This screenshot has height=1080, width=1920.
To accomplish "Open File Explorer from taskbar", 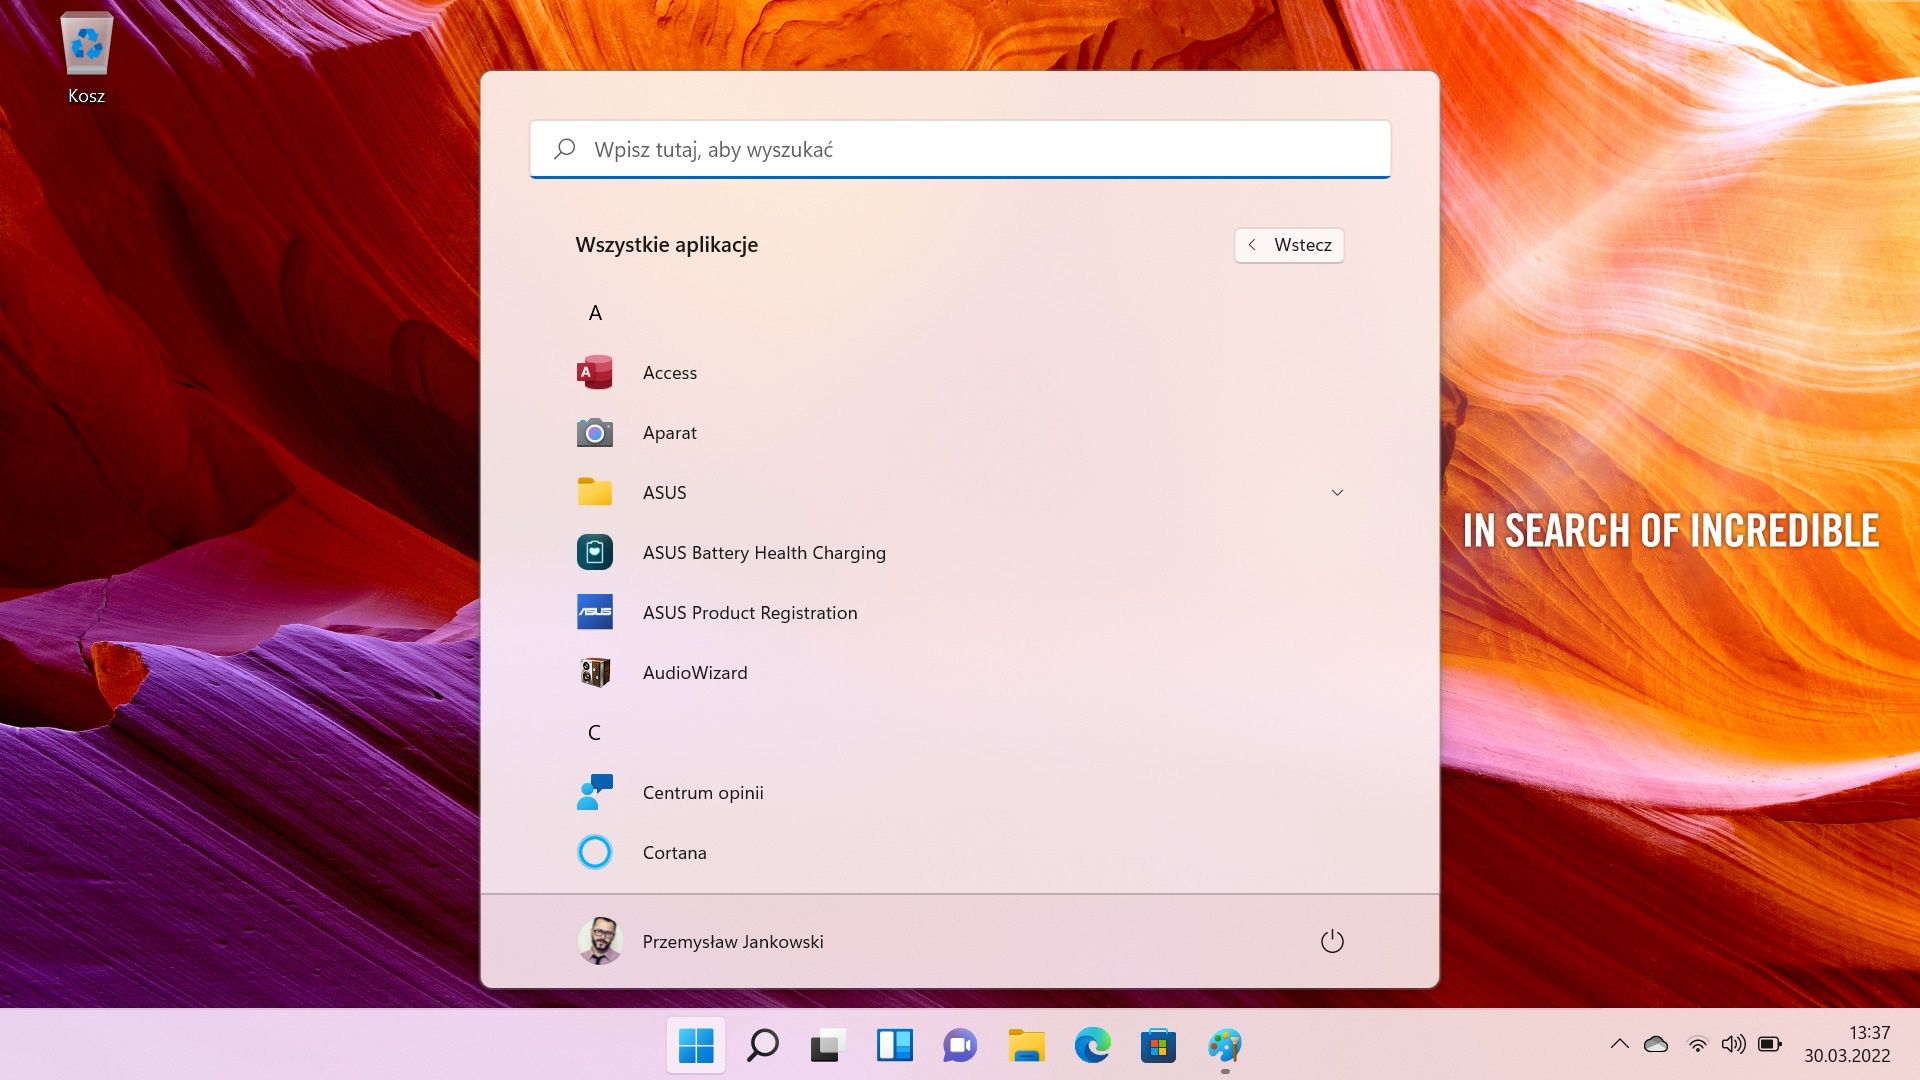I will 1027,1046.
